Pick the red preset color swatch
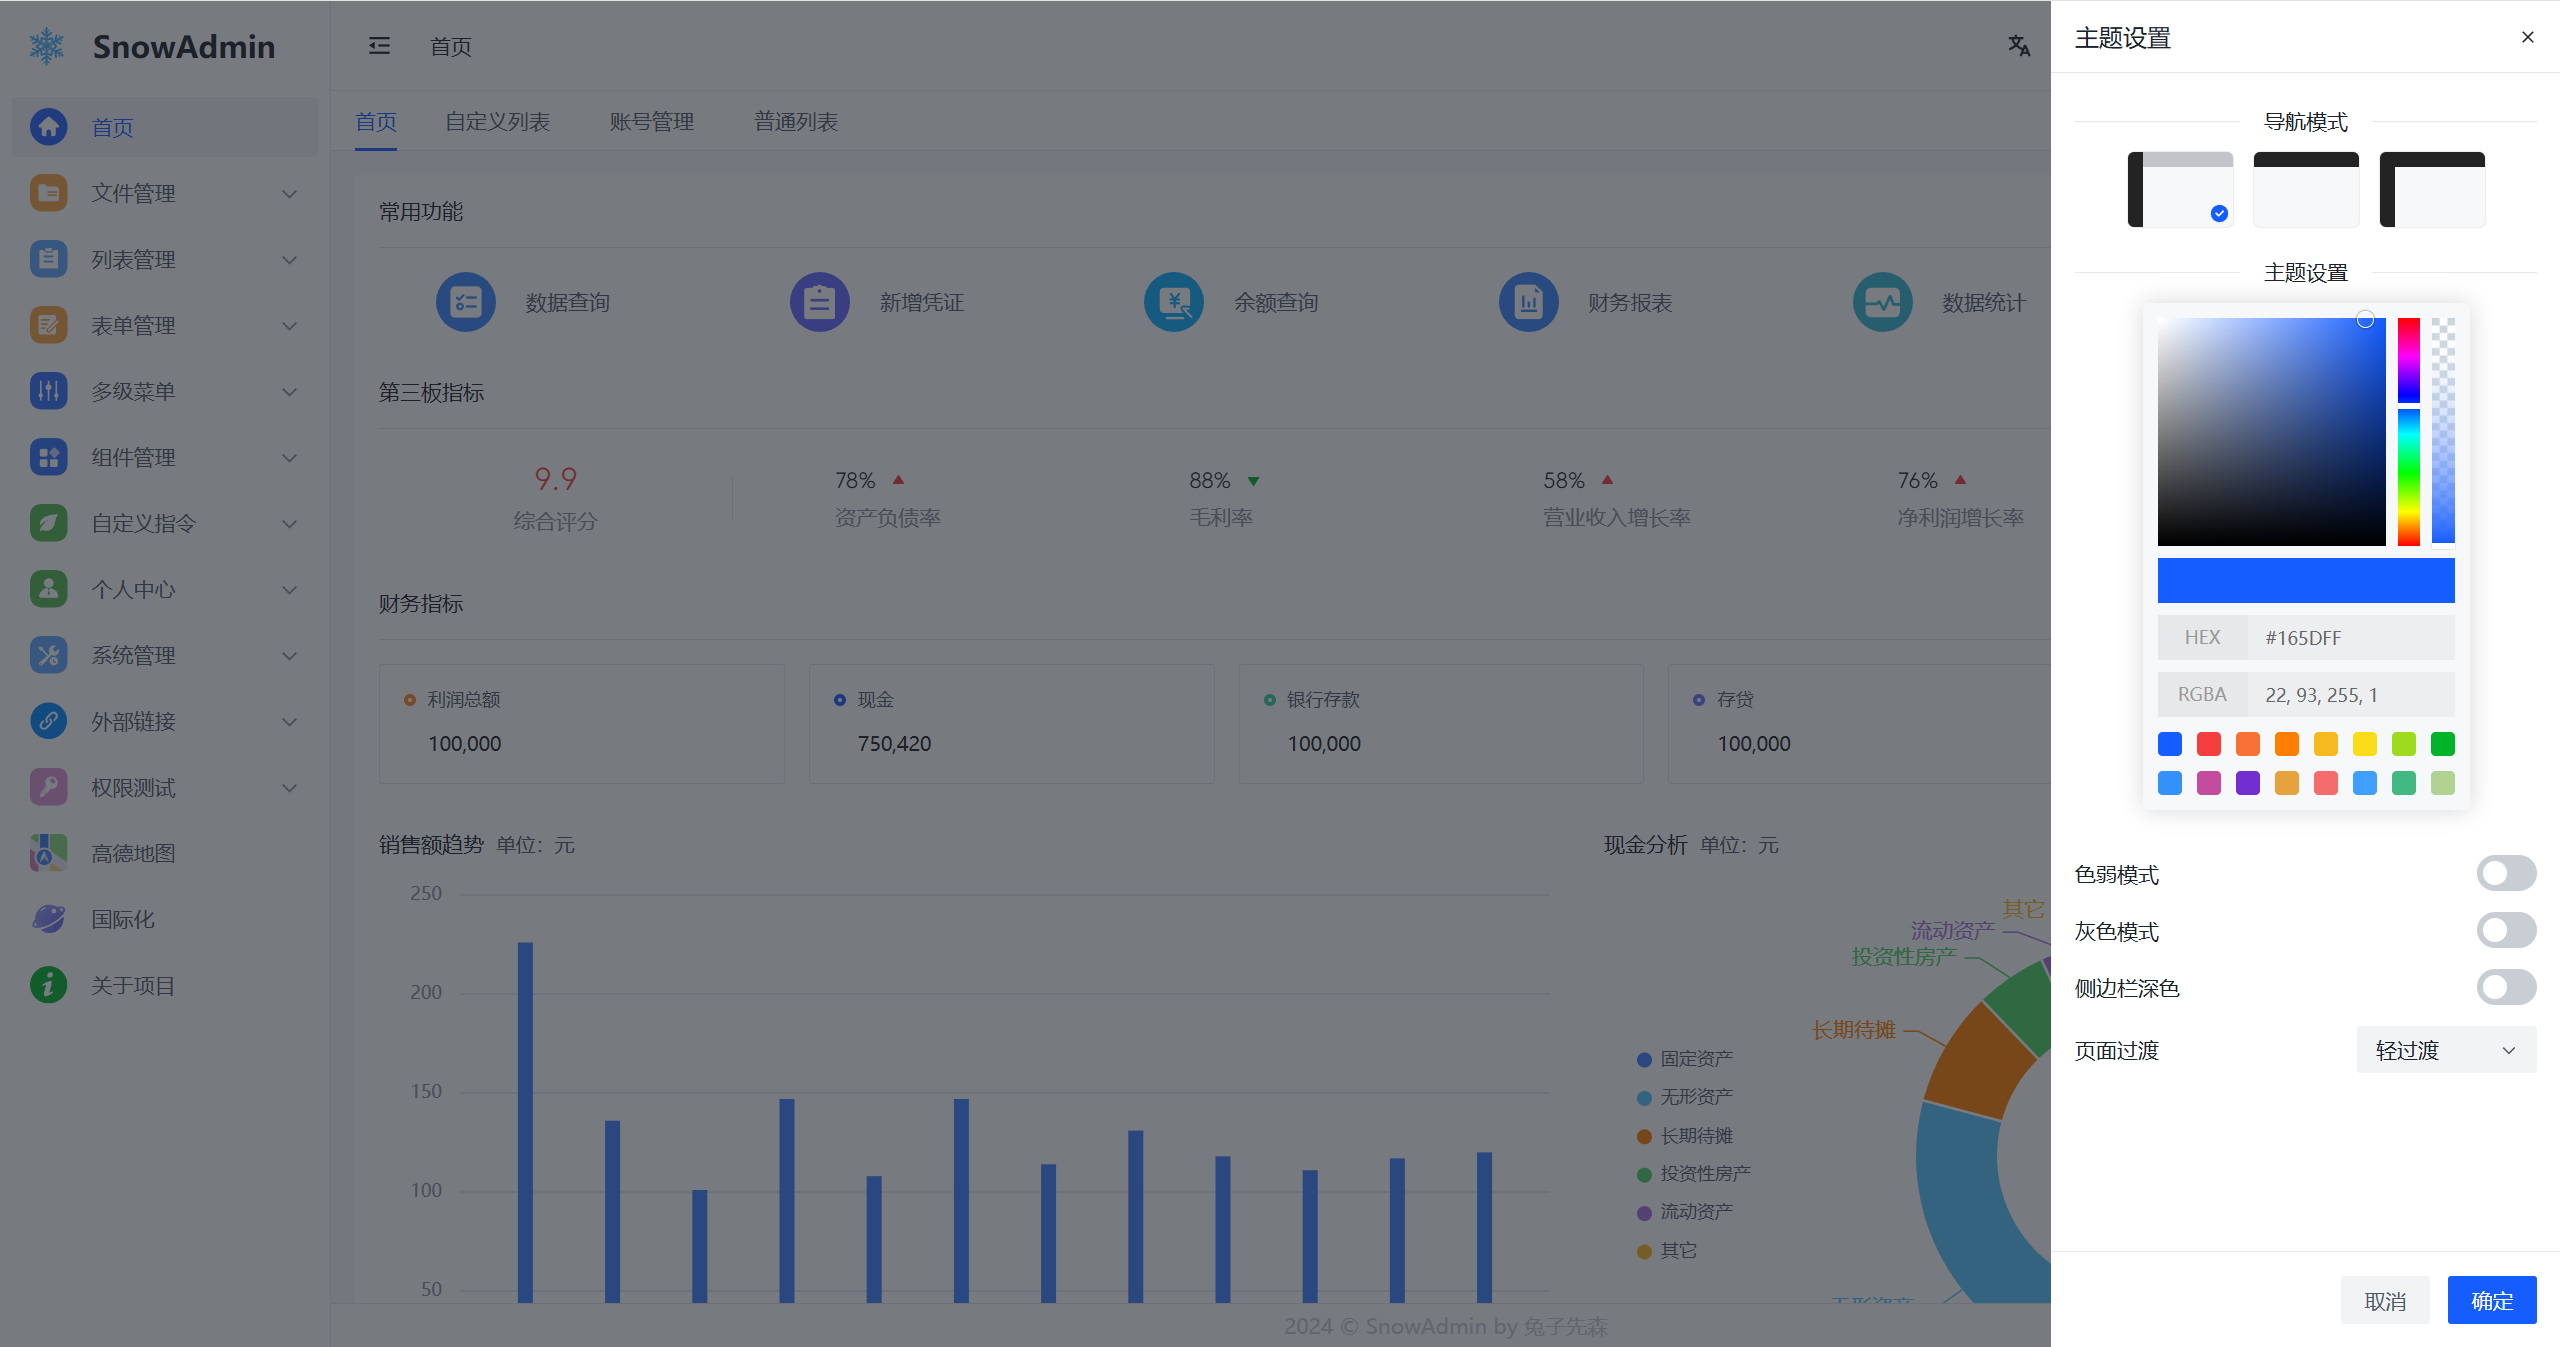 (x=2208, y=744)
